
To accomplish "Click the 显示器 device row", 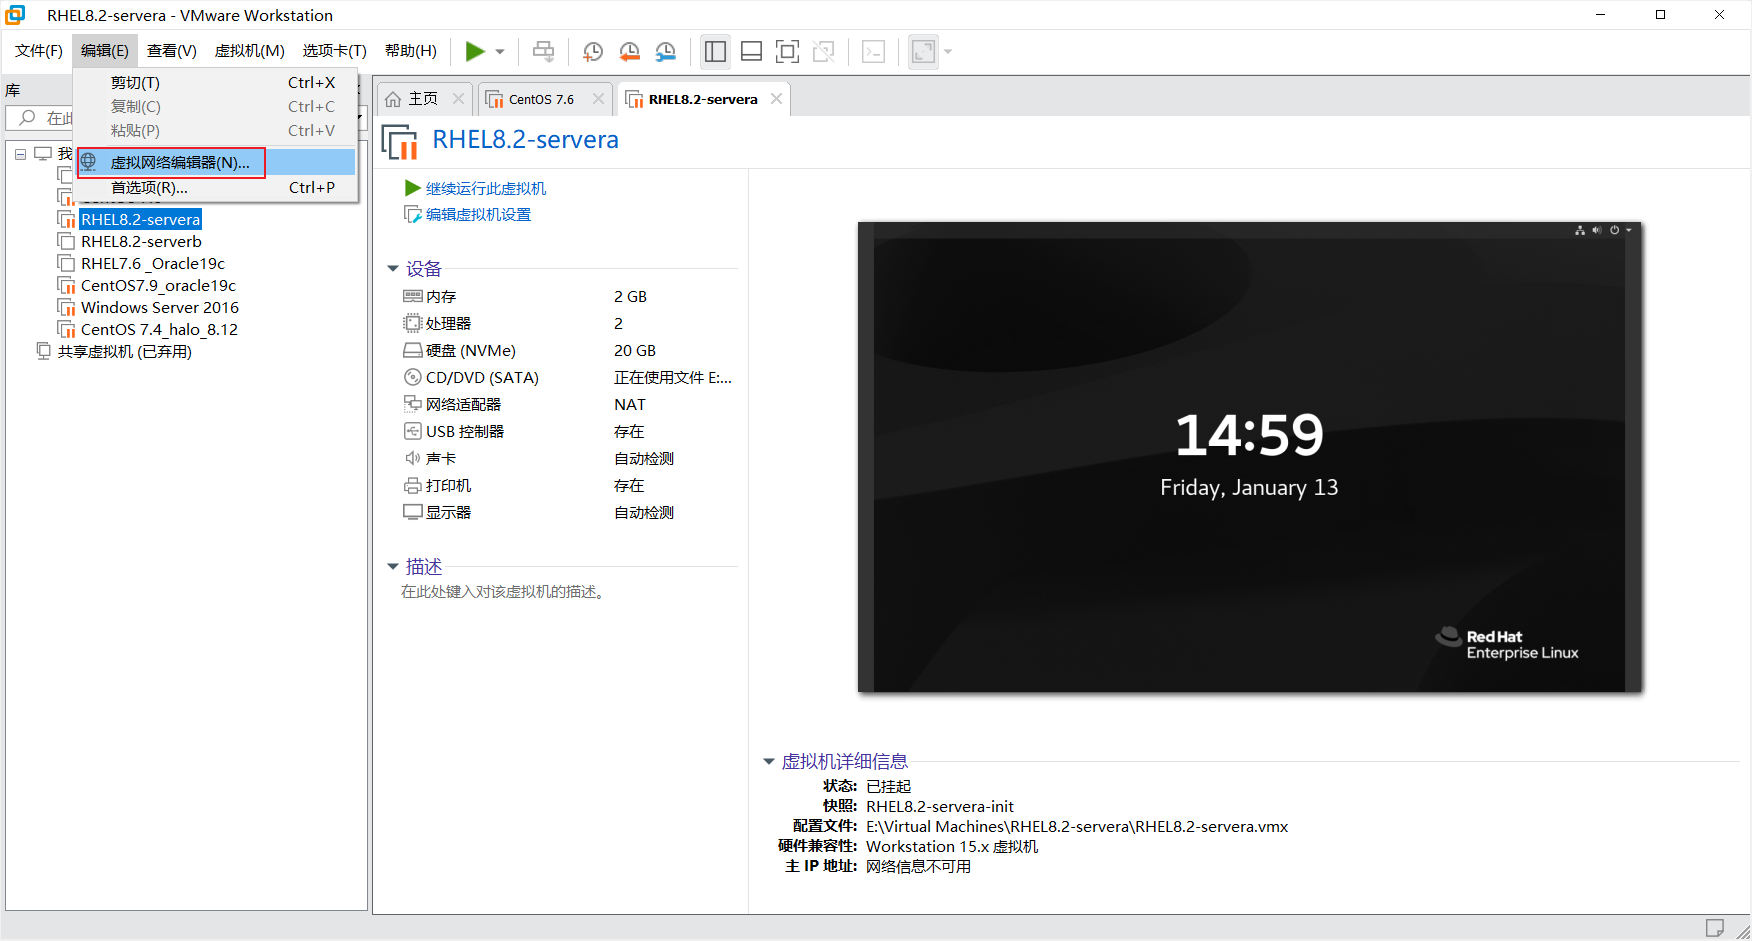I will click(x=568, y=512).
